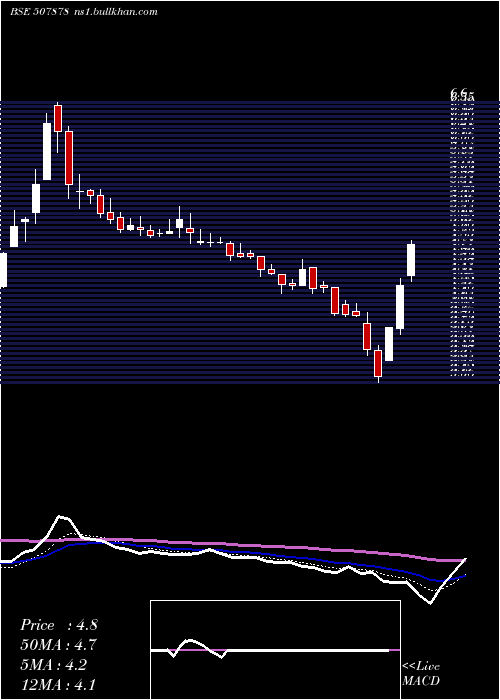Click the lowest red candlestick at the trough
This screenshot has width=500, height=700.
tap(378, 363)
